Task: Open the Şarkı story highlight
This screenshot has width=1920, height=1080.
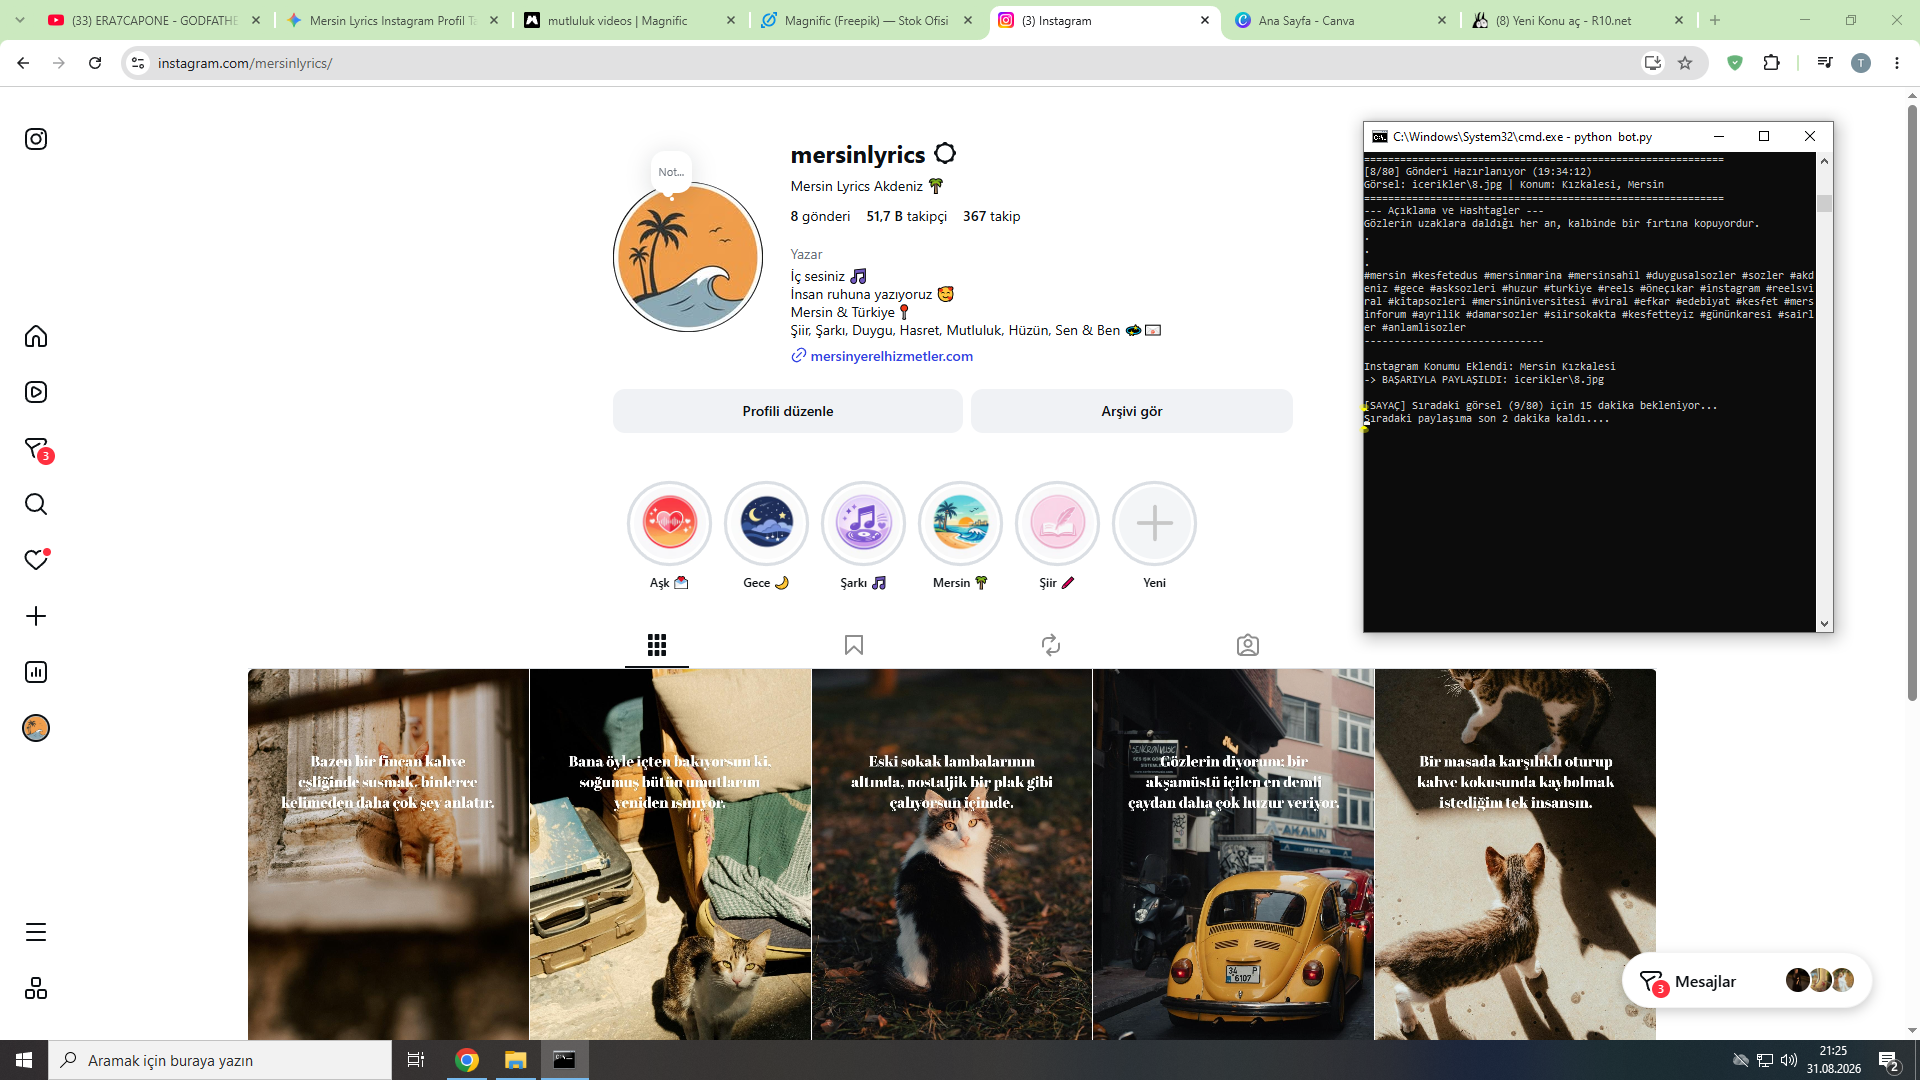Action: pyautogui.click(x=863, y=523)
